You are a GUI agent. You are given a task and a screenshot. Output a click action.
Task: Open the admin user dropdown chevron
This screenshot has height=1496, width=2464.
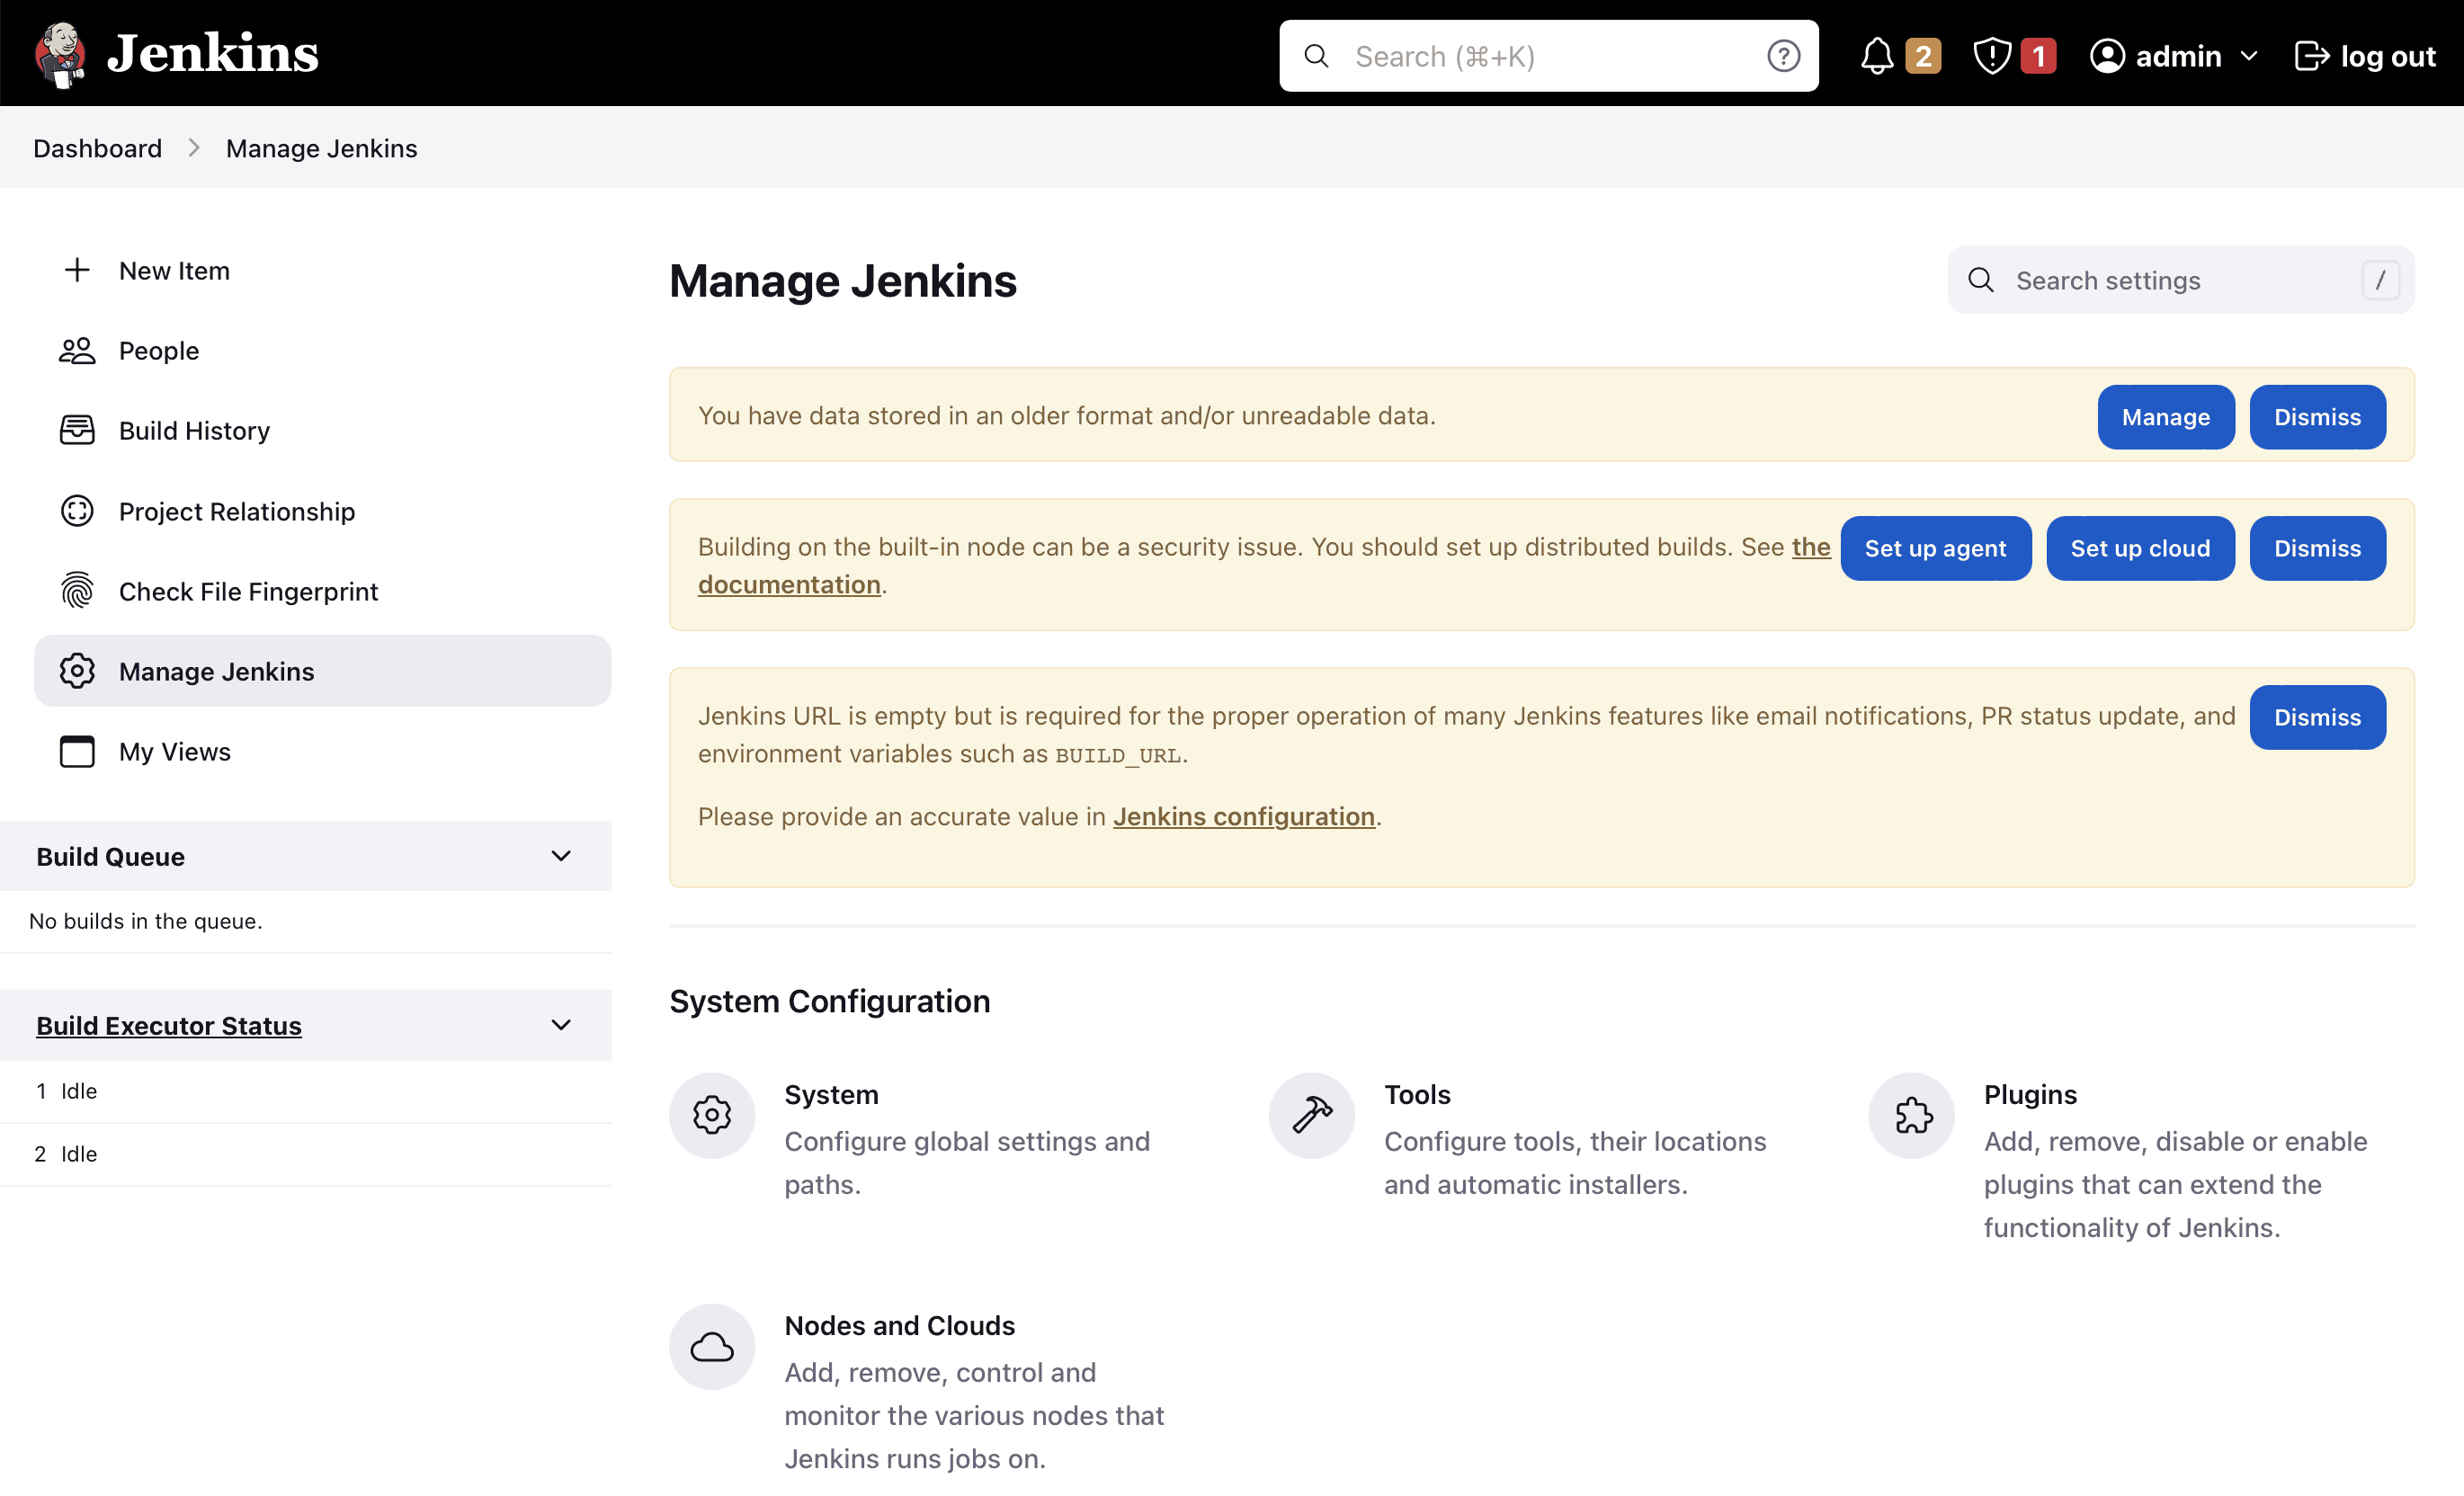point(2248,56)
